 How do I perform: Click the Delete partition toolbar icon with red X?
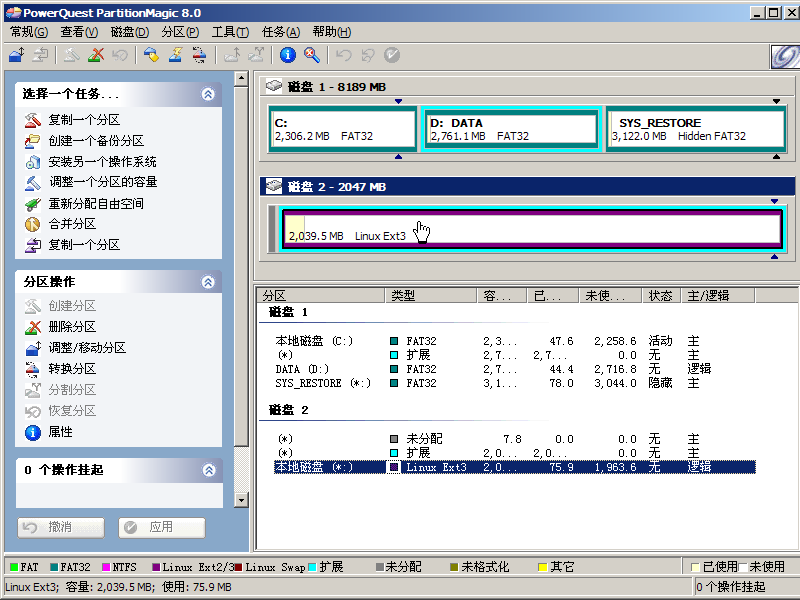pos(95,55)
